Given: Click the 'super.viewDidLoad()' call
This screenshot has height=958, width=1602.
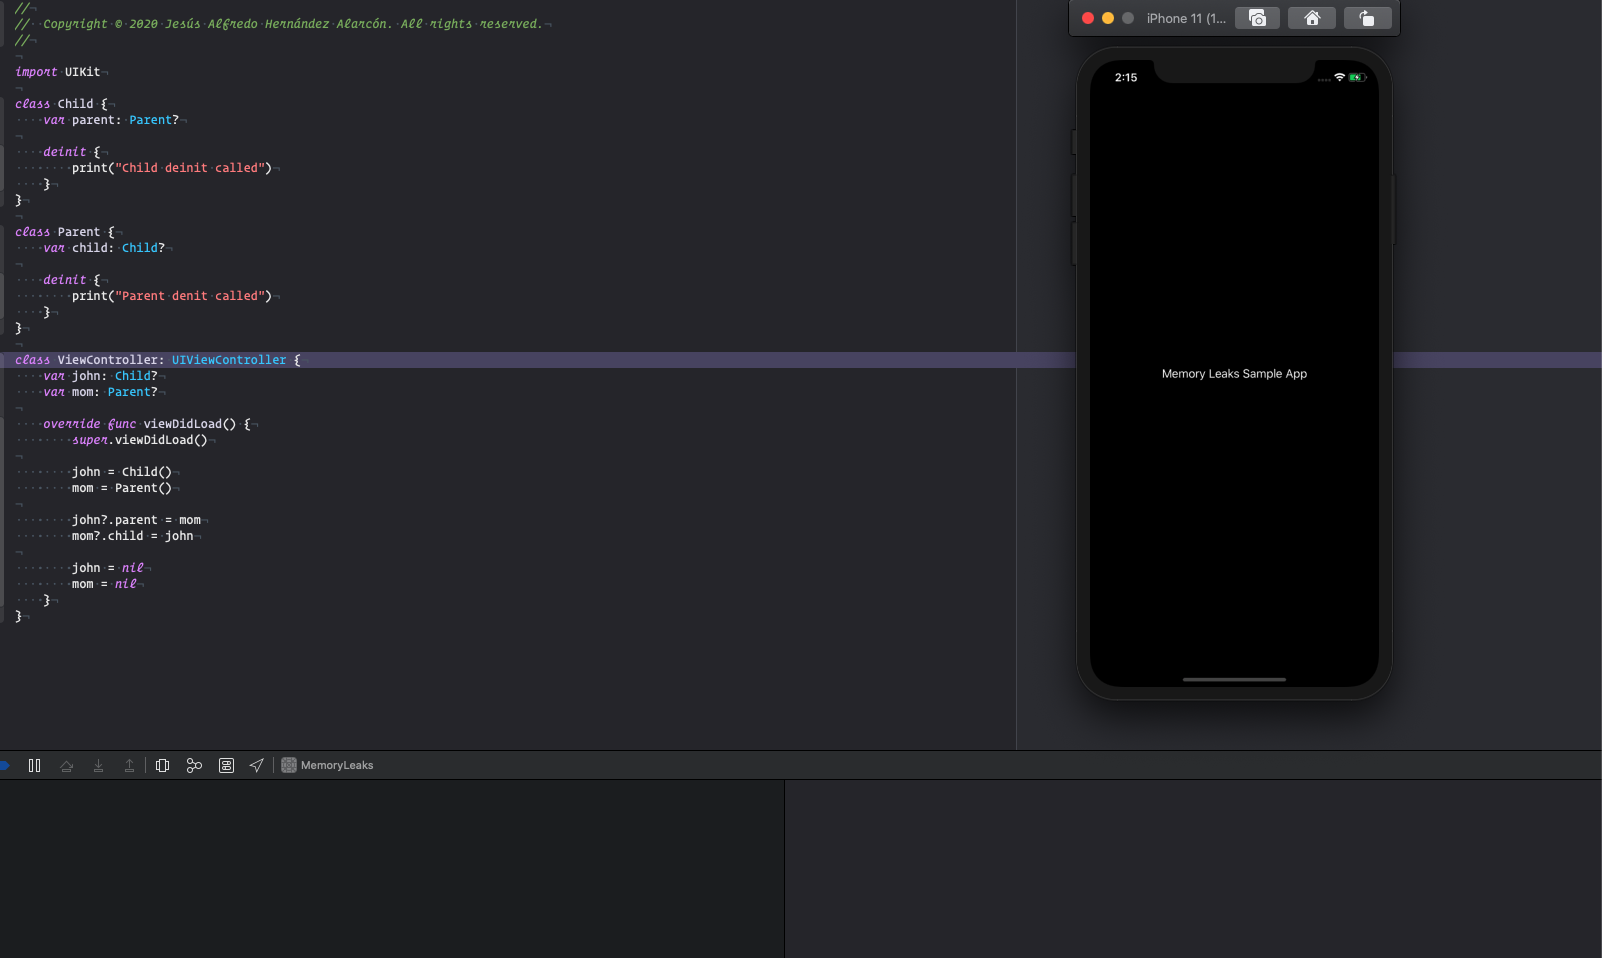Looking at the screenshot, I should point(140,440).
